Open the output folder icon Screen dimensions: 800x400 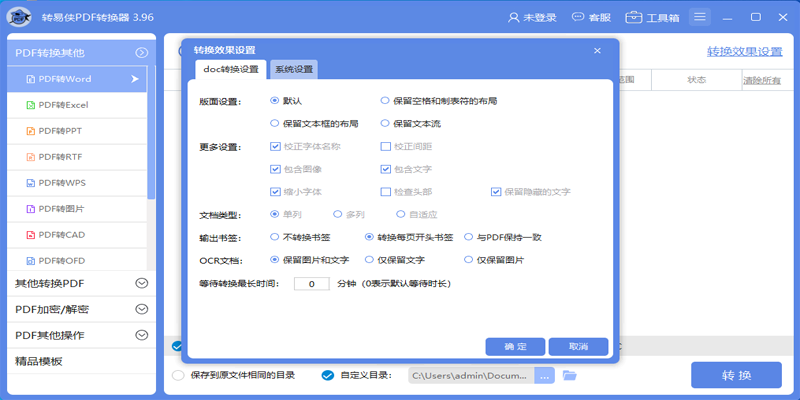coord(569,376)
